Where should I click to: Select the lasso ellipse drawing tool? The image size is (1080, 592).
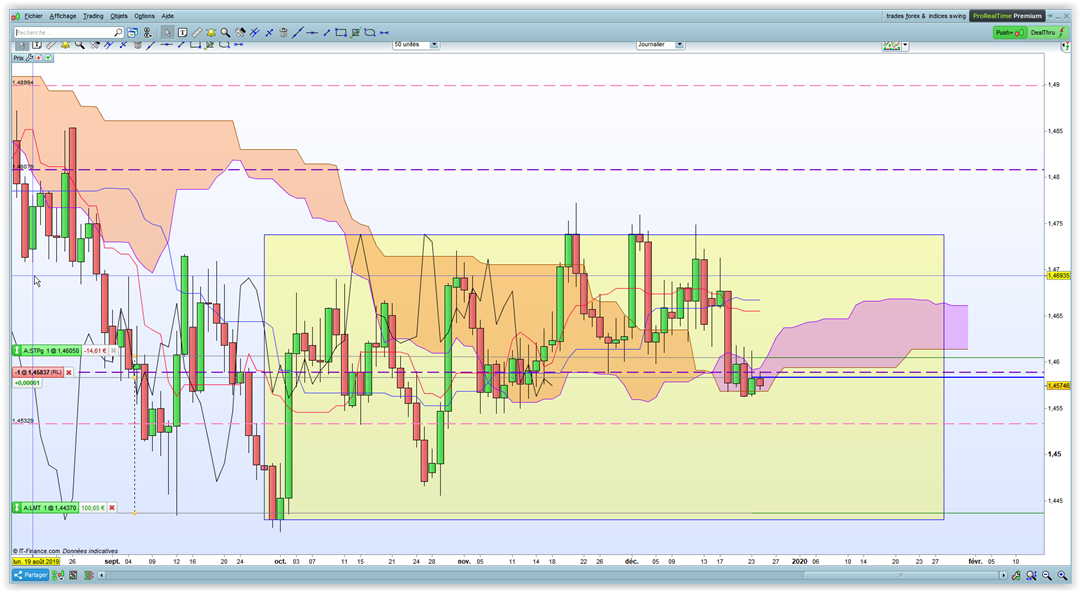pyautogui.click(x=370, y=32)
